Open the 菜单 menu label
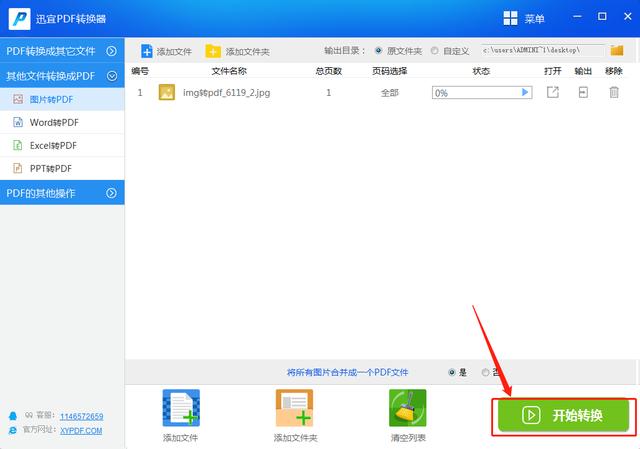This screenshot has height=449, width=640. click(534, 19)
